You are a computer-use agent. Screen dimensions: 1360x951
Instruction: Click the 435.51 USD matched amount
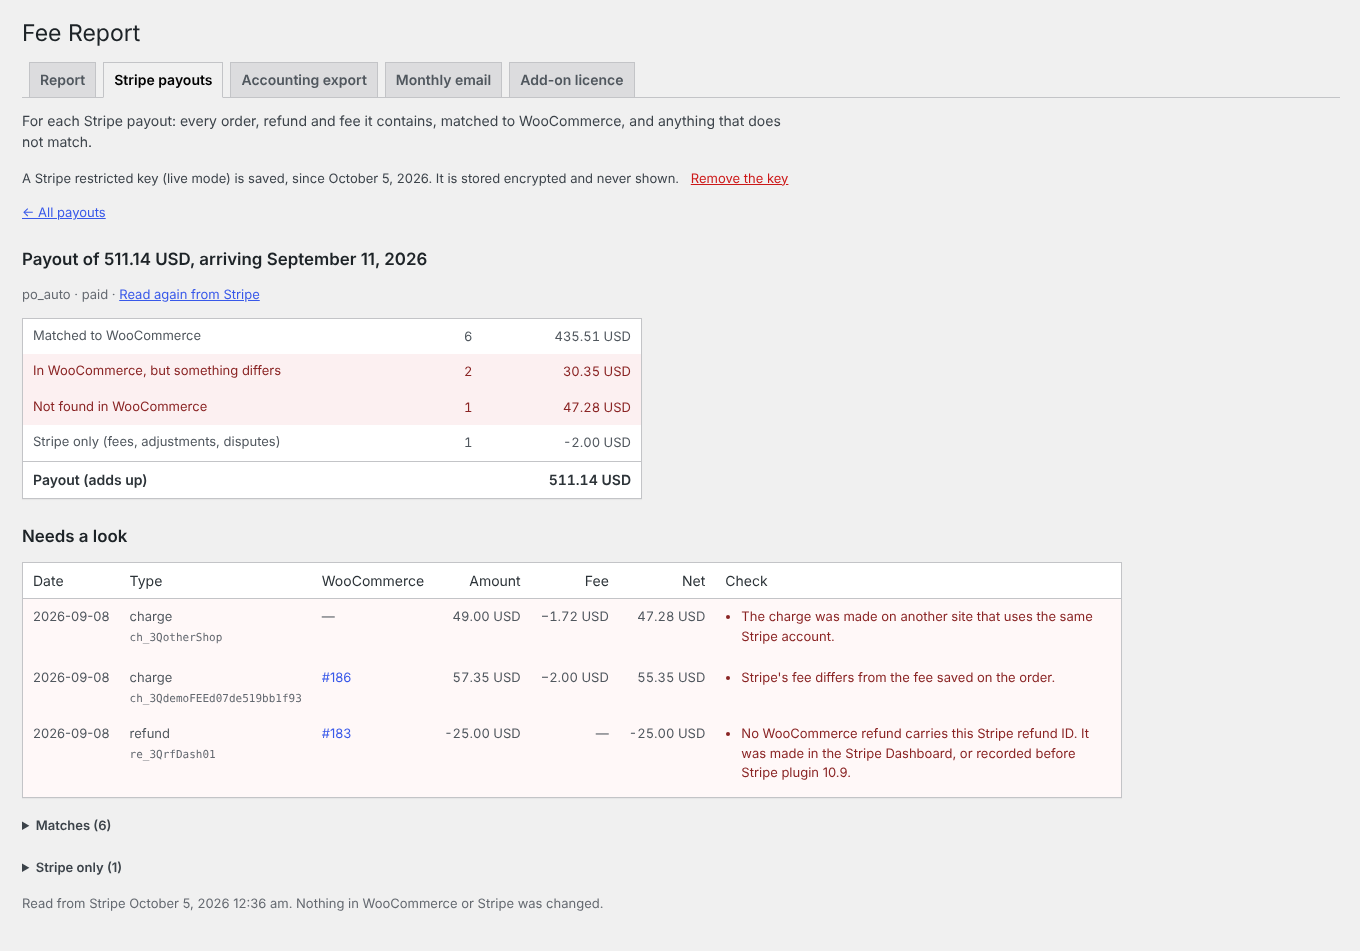click(592, 337)
